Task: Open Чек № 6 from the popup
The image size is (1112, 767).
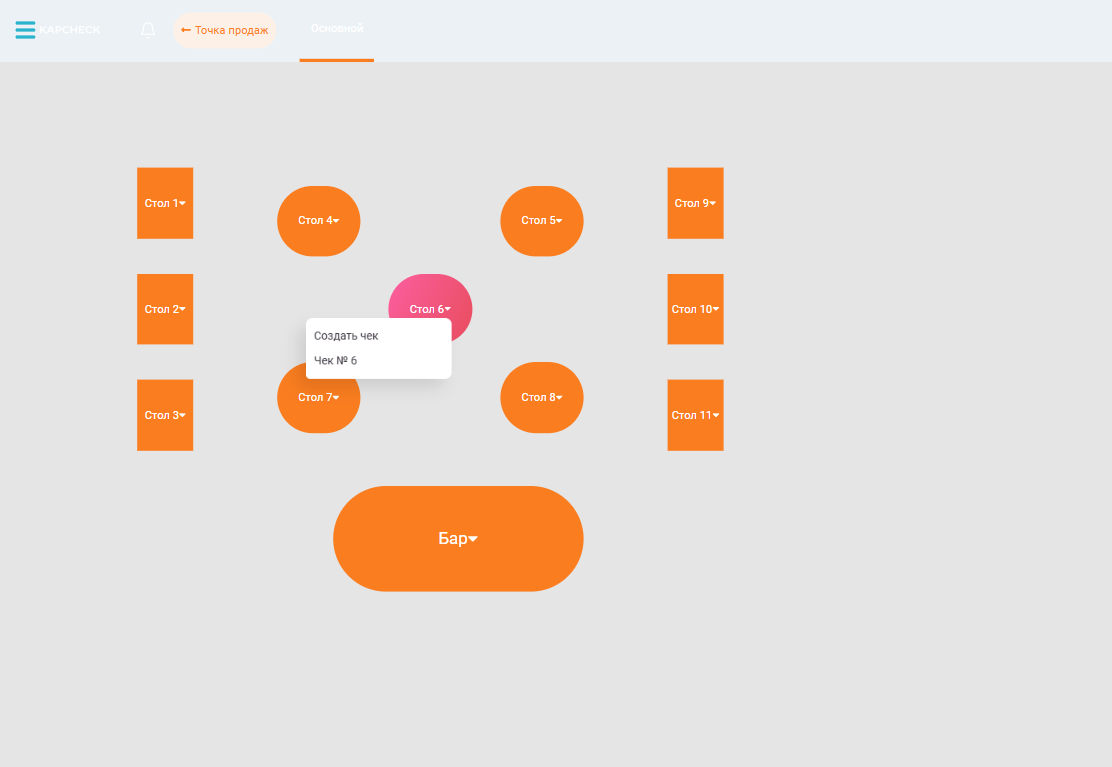Action: (x=336, y=360)
